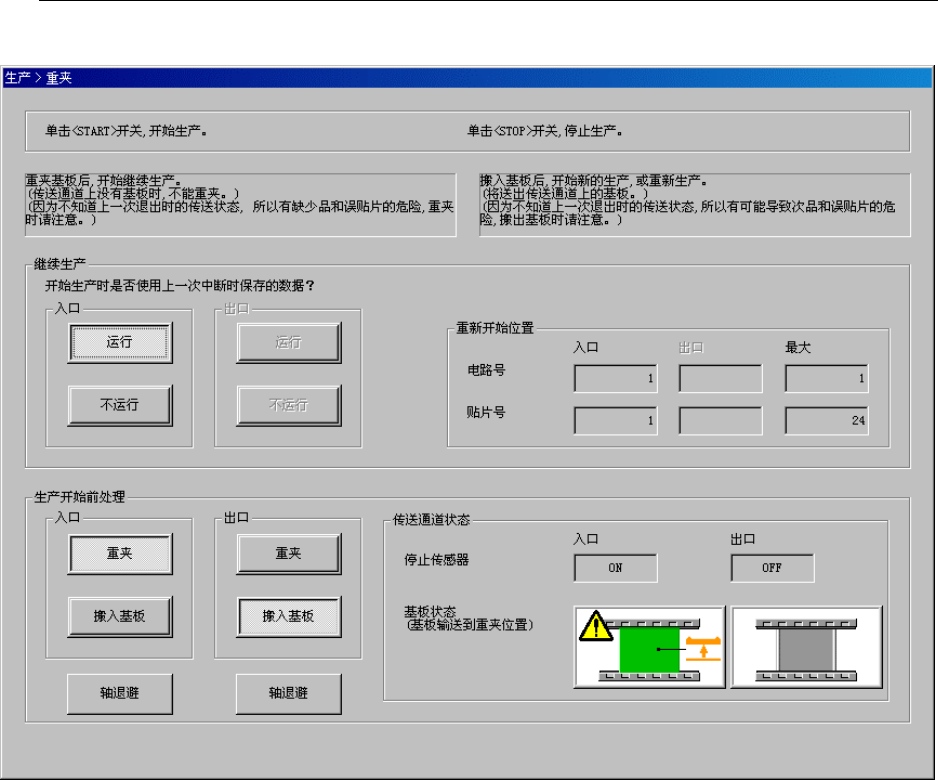Select 贴片号 入口 value field

616,421
